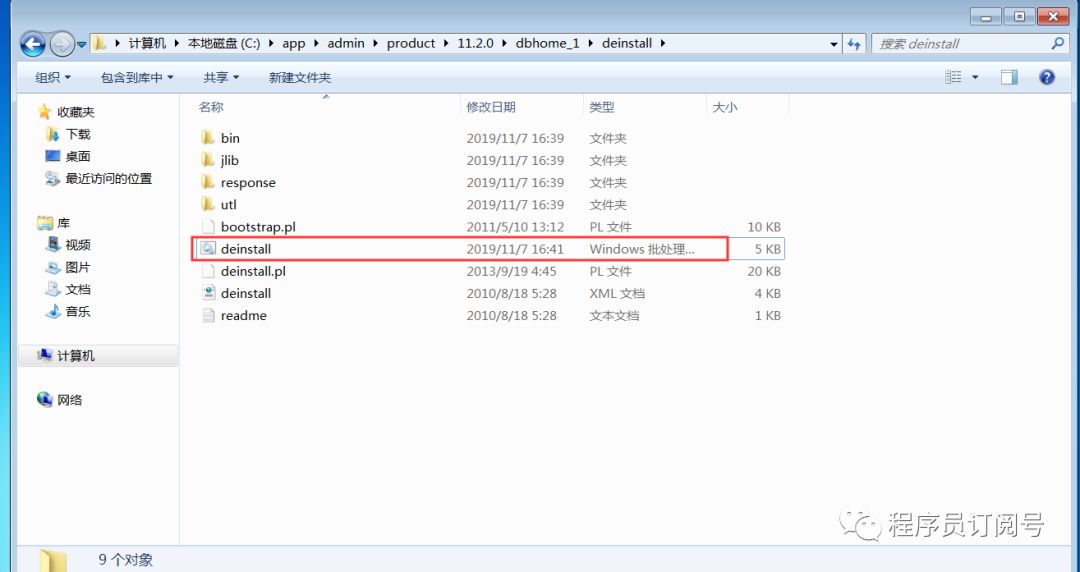Click the refresh button beside address bar
Image resolution: width=1080 pixels, height=572 pixels.
click(854, 43)
